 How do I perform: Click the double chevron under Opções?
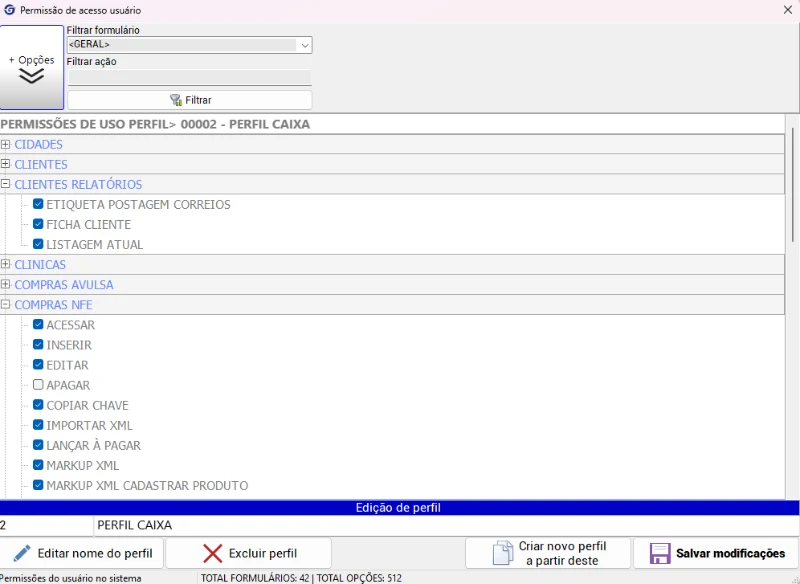[32, 76]
